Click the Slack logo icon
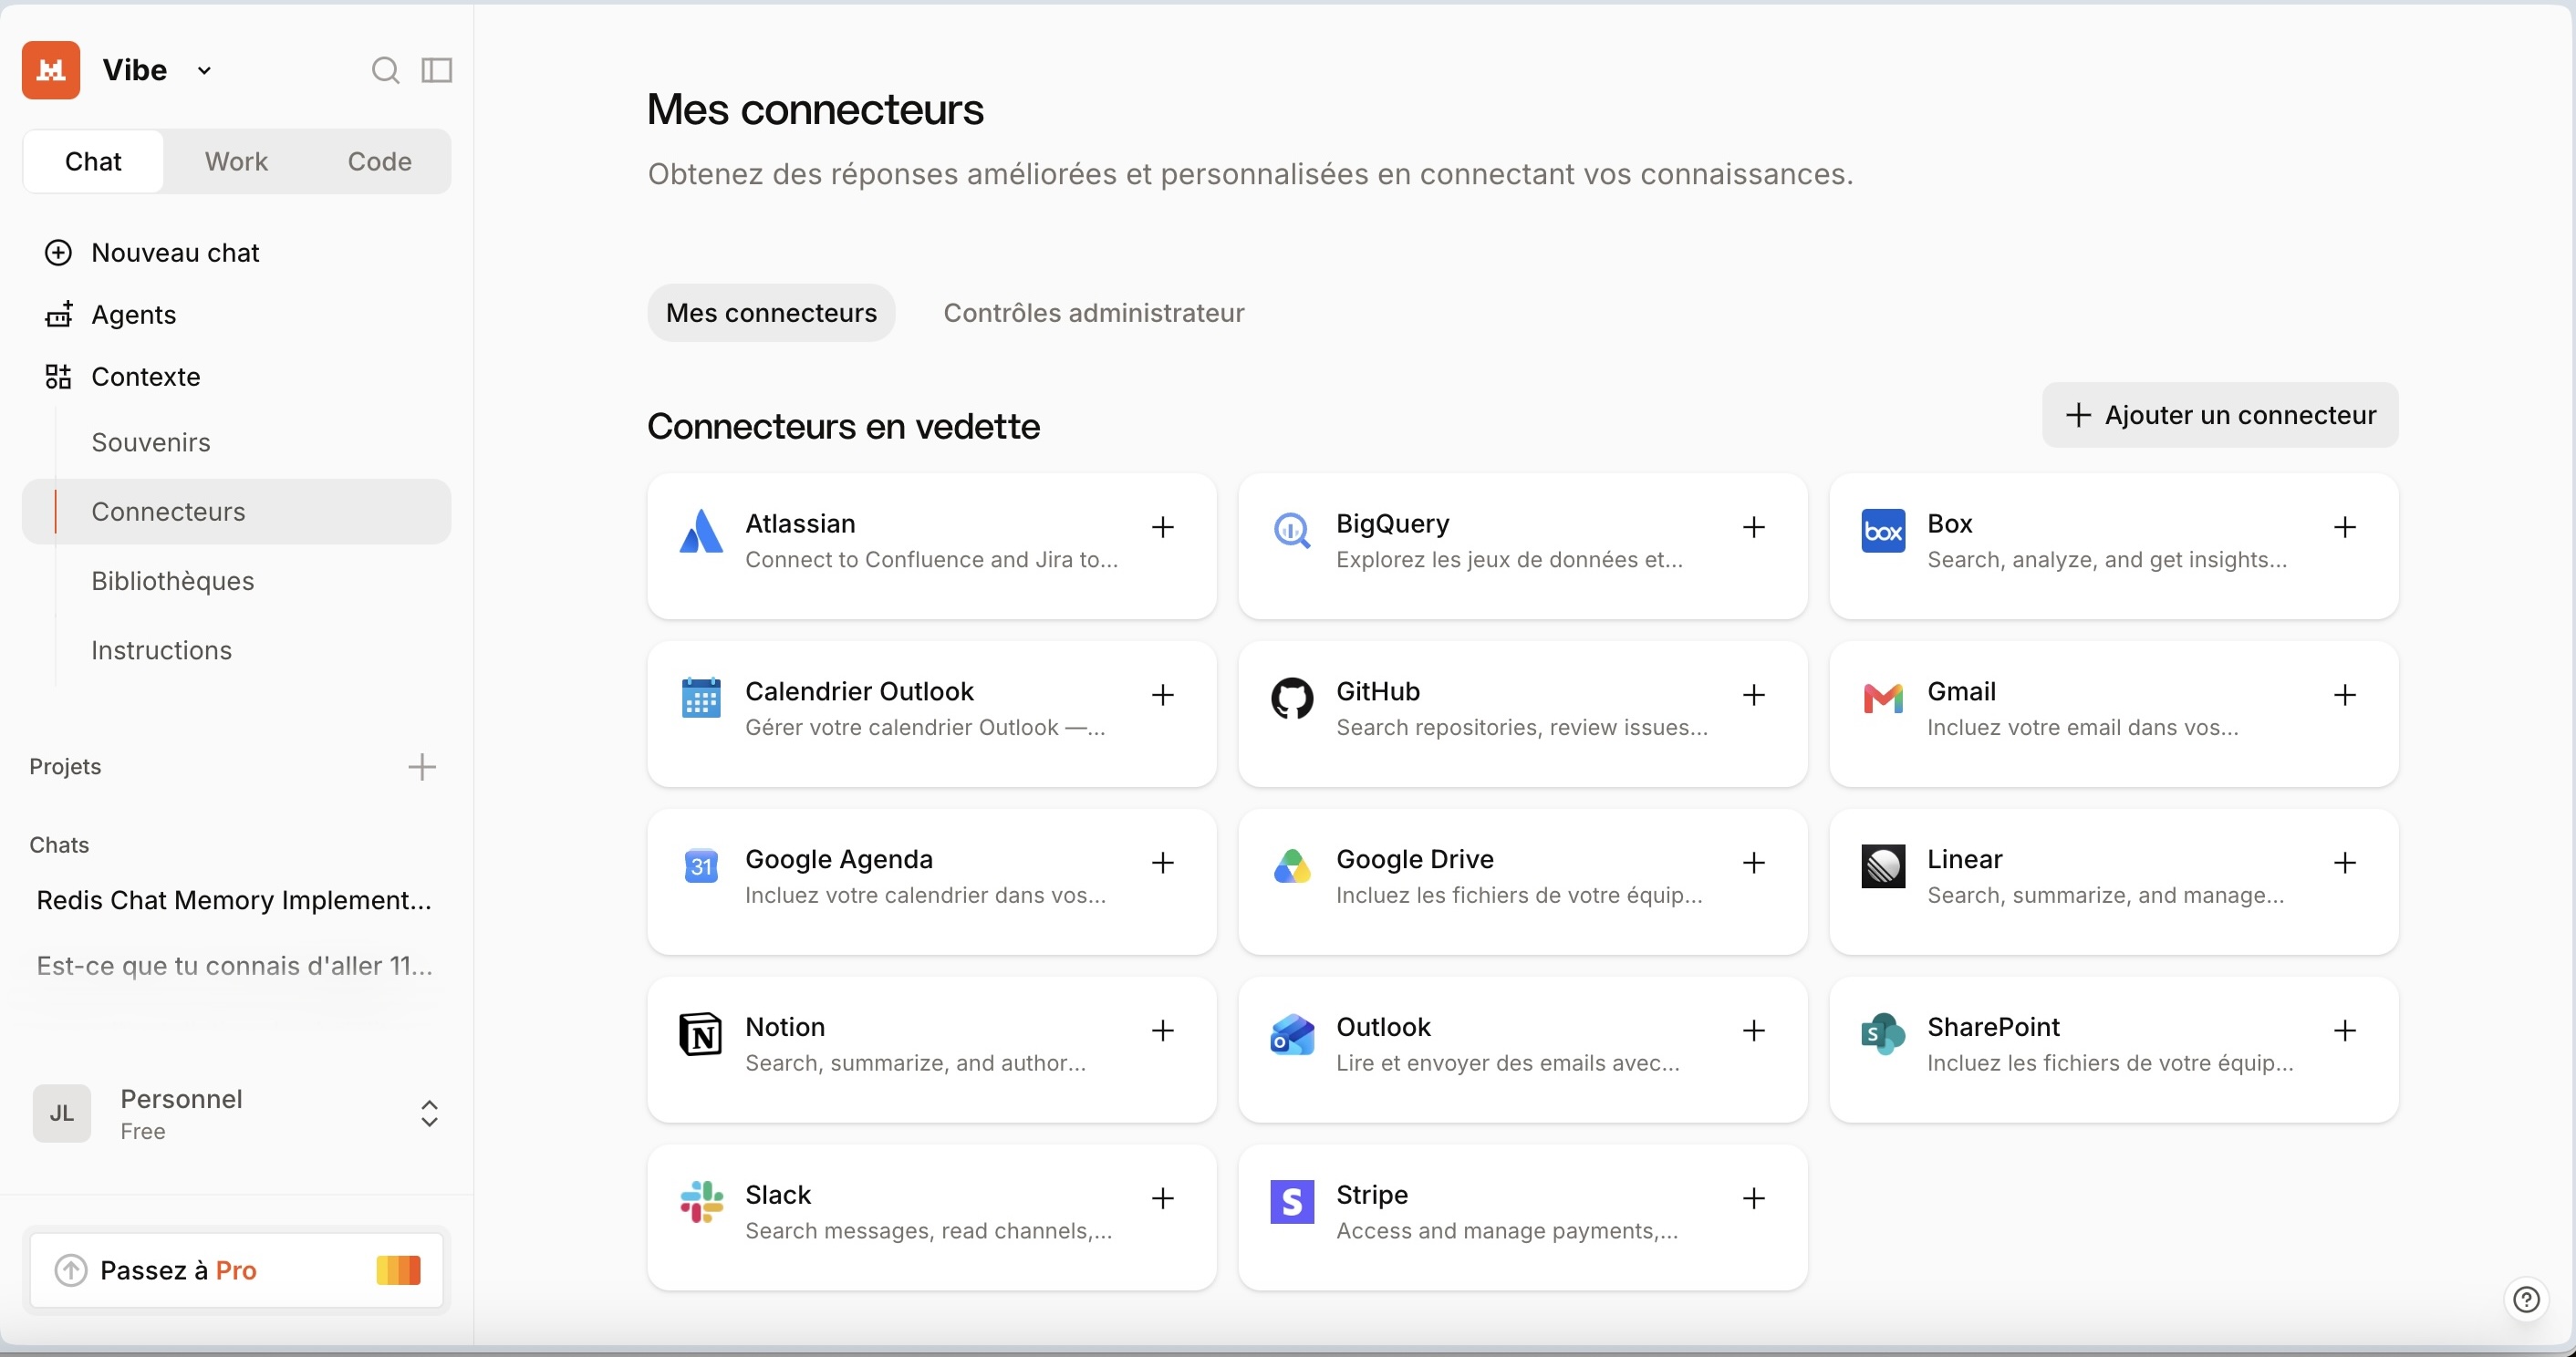This screenshot has width=2576, height=1357. pos(701,1202)
